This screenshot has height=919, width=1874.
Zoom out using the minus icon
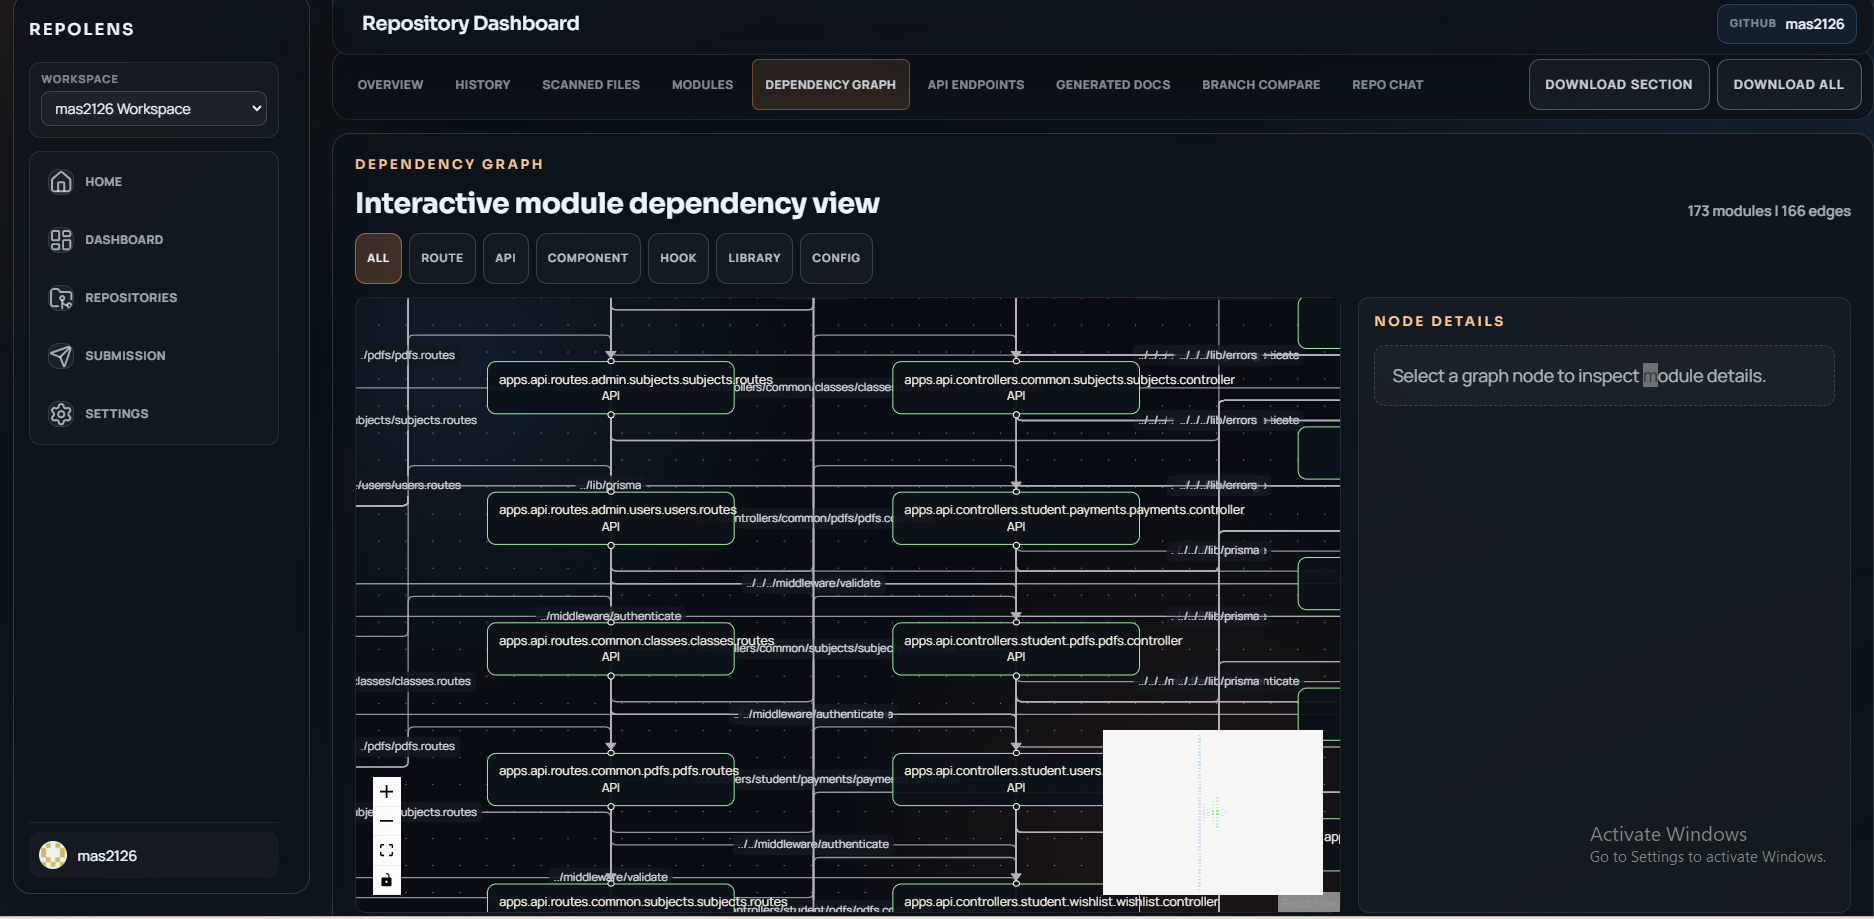(386, 820)
